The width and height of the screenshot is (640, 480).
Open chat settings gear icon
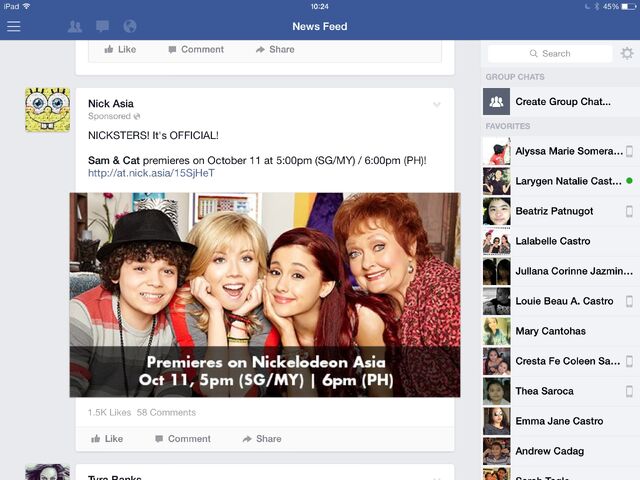(627, 53)
